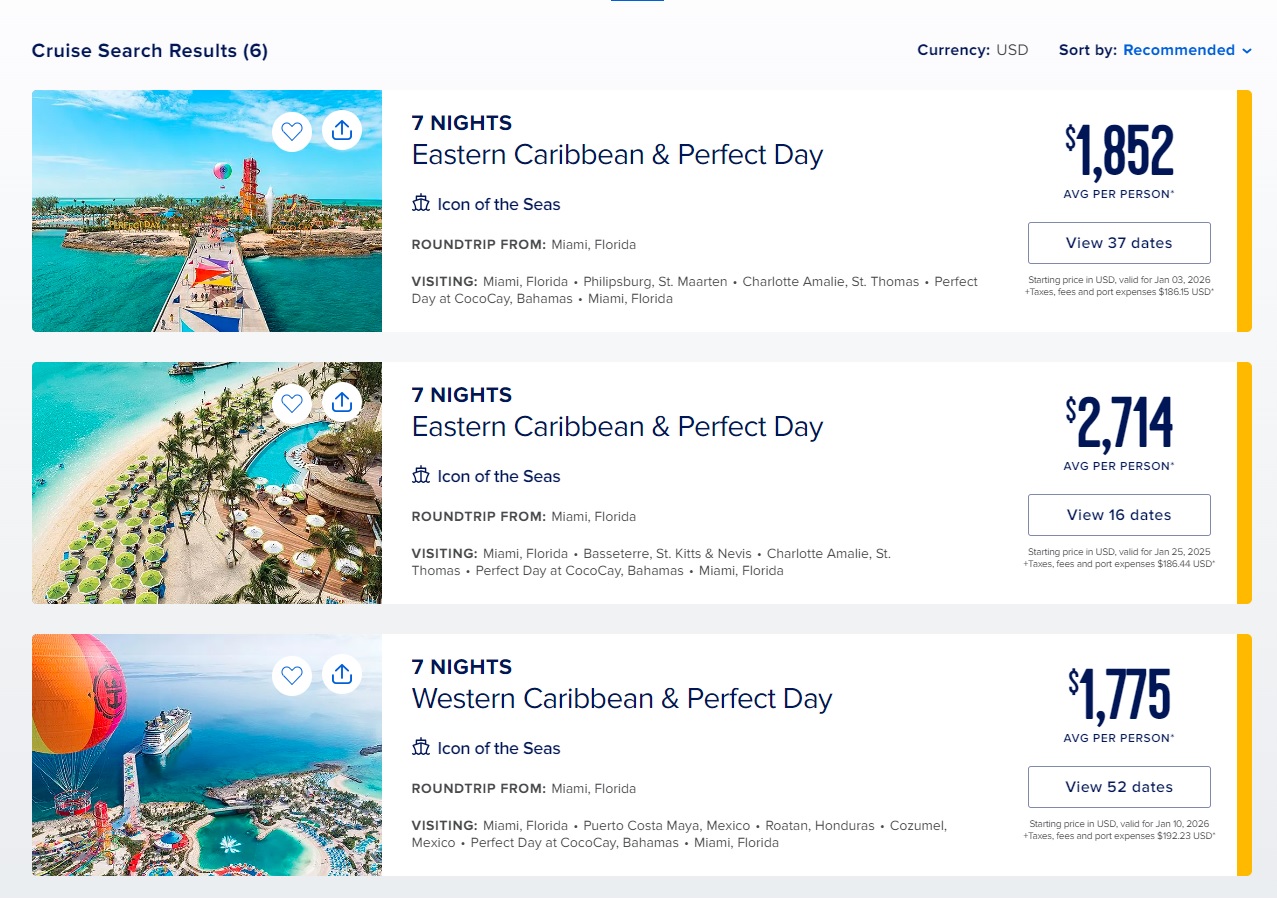Open the Western Caribbean & Perfect Day title
Screen dimensions: 1277x898
click(x=621, y=699)
